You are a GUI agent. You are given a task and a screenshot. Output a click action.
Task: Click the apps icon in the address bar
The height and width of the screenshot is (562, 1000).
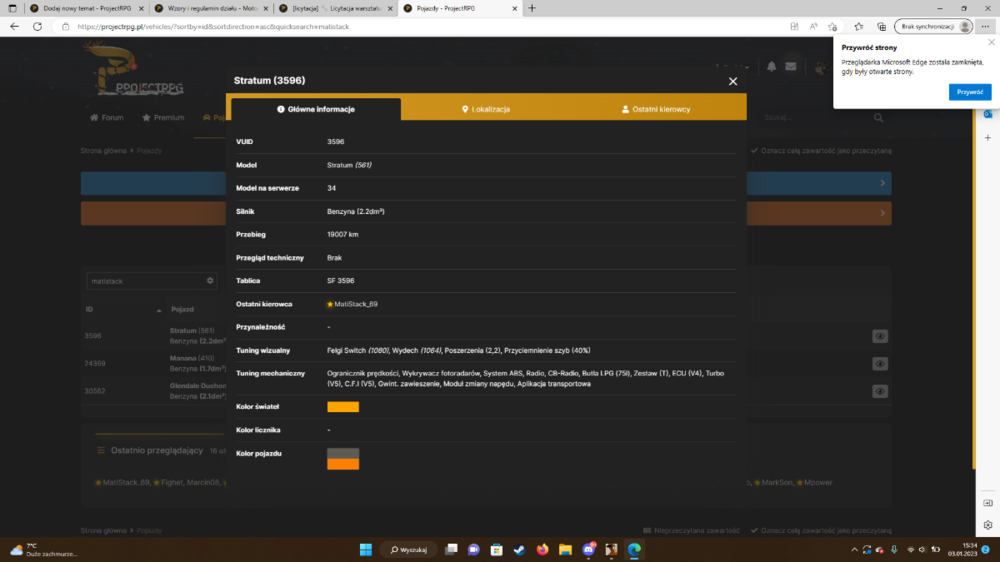coord(794,27)
